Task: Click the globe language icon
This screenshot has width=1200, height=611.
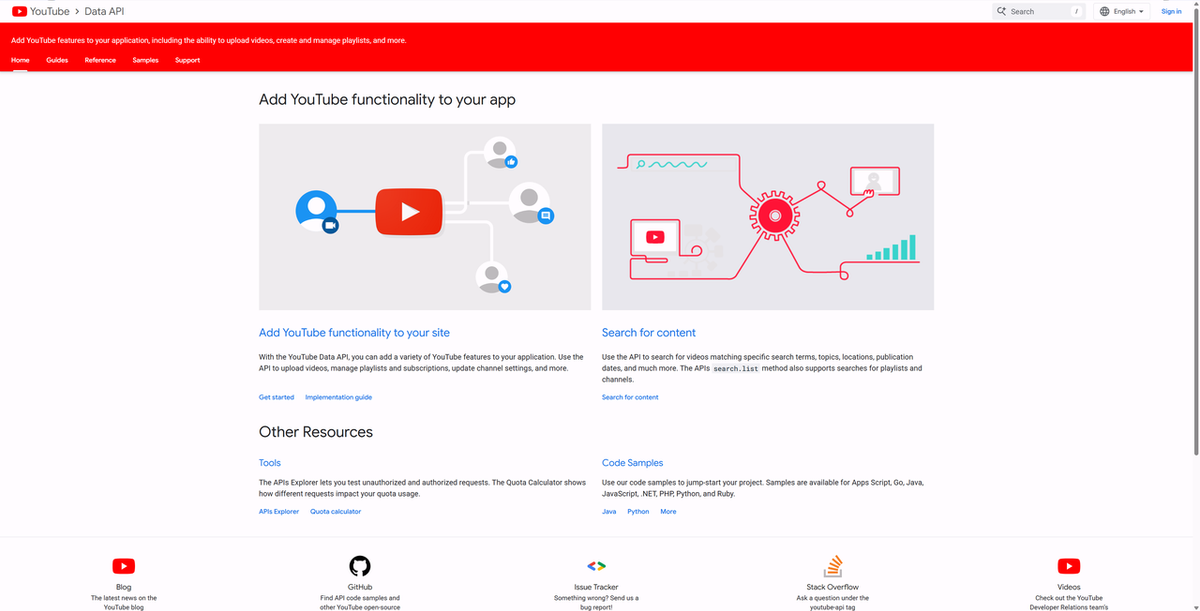Action: tap(1105, 11)
